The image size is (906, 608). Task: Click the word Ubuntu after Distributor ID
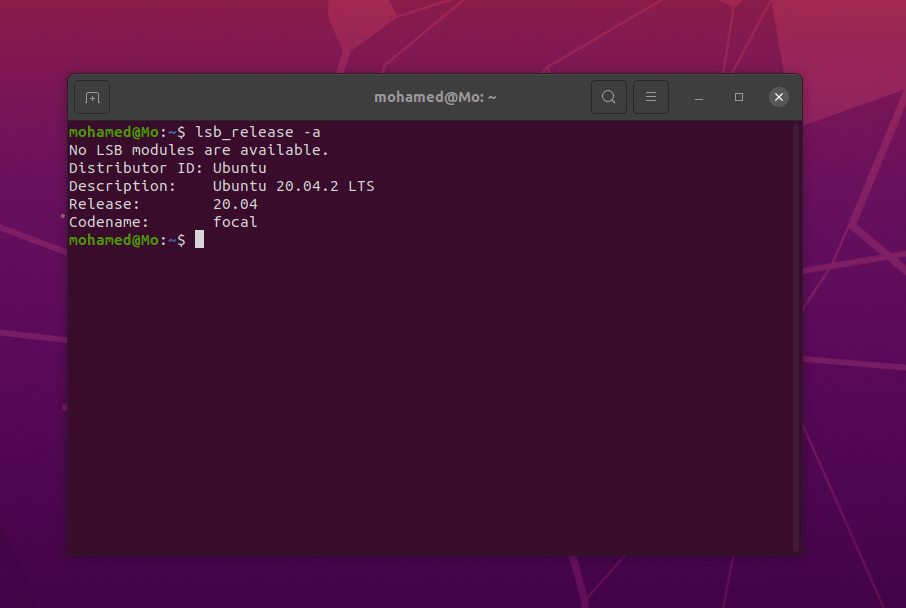[239, 167]
